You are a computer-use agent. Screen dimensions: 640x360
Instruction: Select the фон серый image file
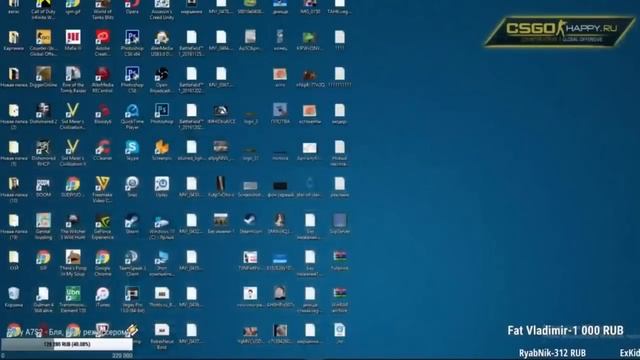tap(280, 188)
